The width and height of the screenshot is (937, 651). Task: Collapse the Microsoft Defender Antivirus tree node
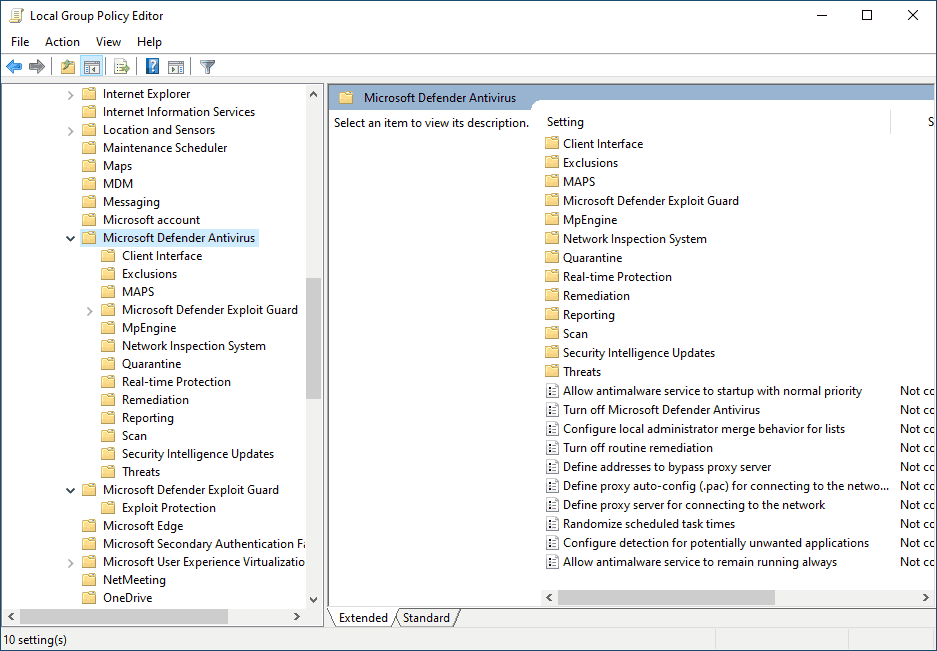pyautogui.click(x=71, y=239)
